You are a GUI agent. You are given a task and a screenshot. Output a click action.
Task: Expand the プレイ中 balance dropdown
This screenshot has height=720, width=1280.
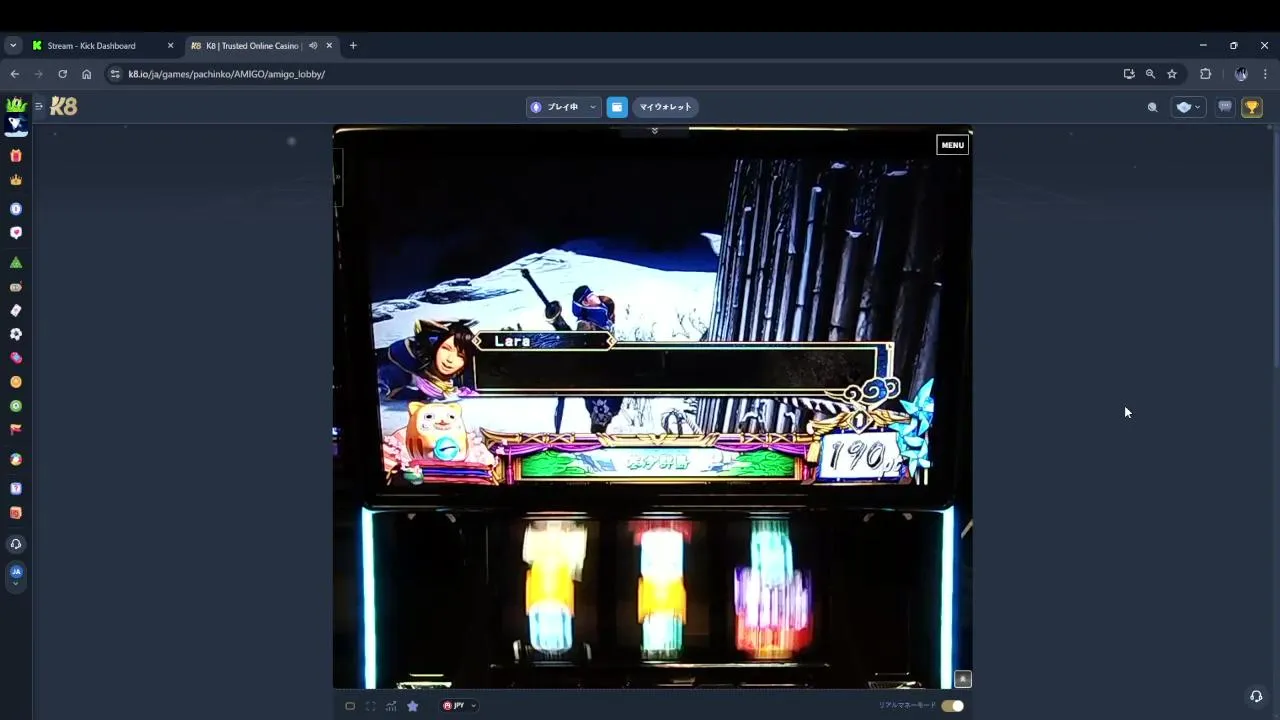[x=563, y=107]
